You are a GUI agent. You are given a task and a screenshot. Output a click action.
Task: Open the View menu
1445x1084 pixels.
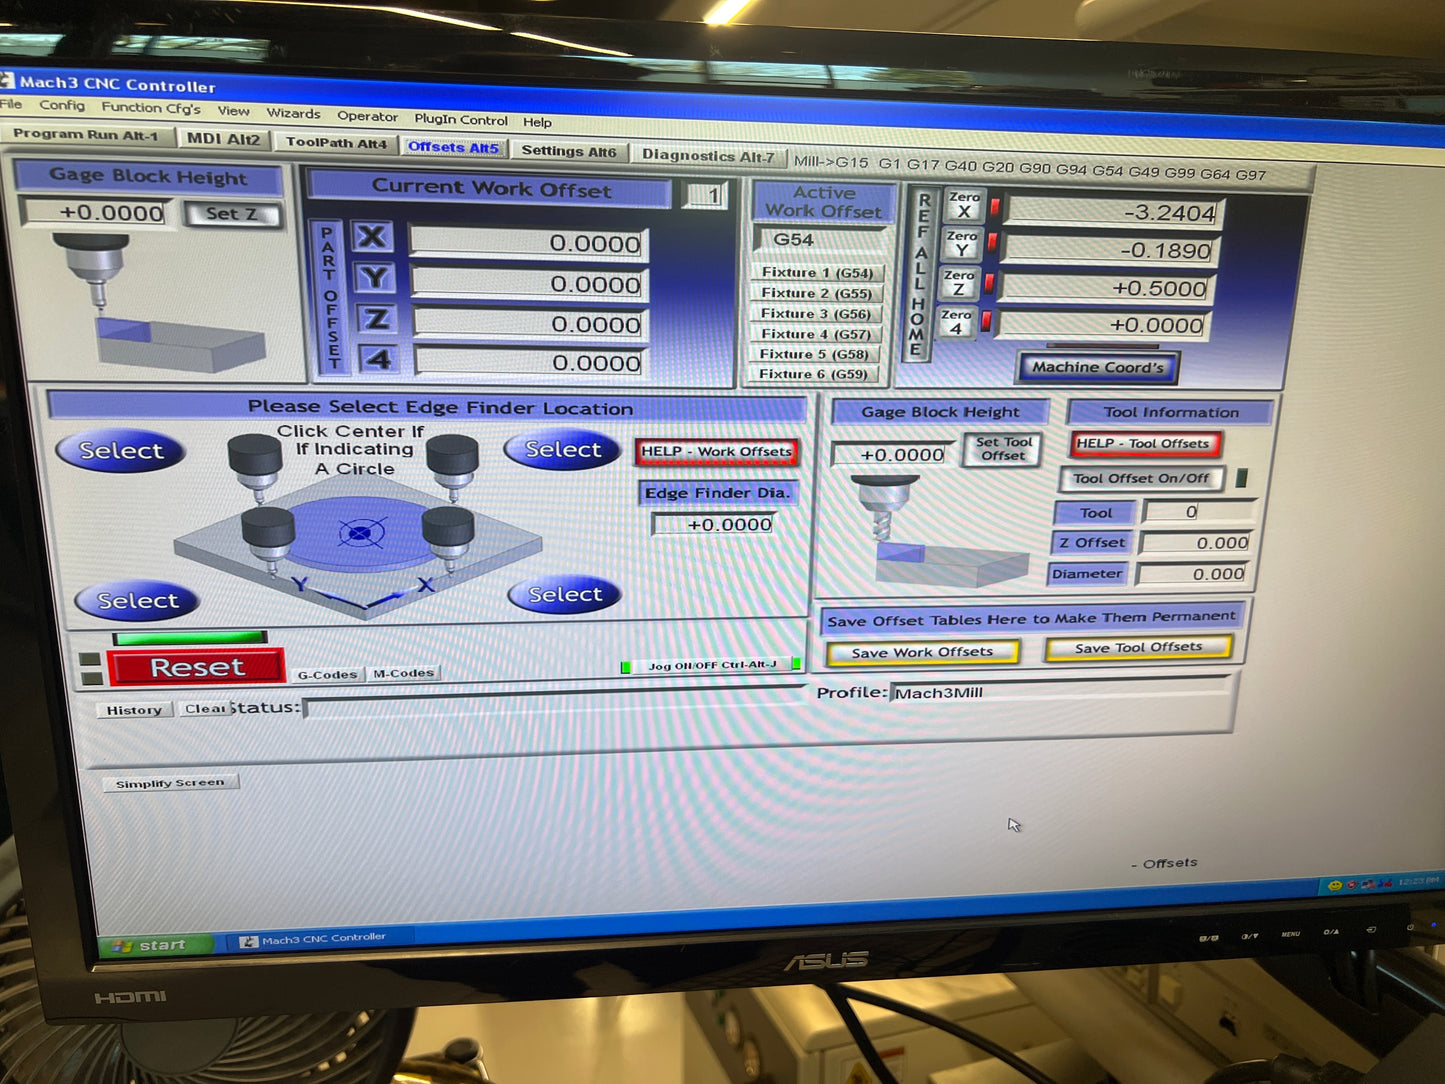234,111
